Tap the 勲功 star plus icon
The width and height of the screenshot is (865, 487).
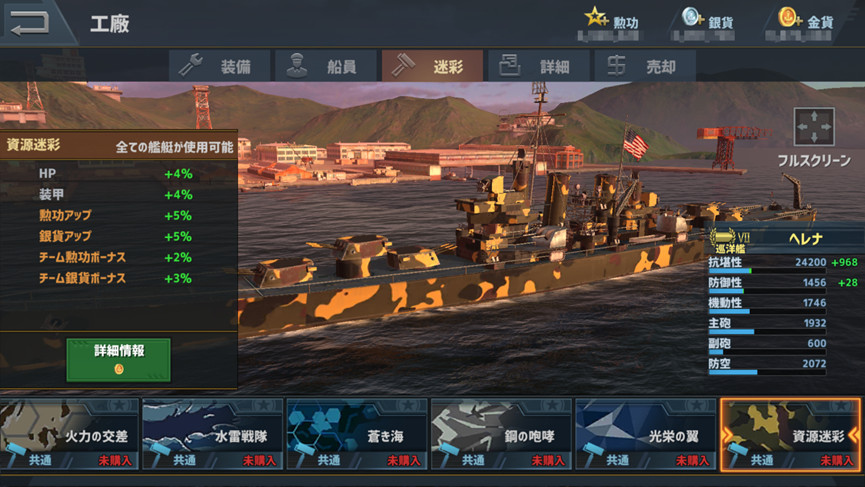click(x=597, y=17)
